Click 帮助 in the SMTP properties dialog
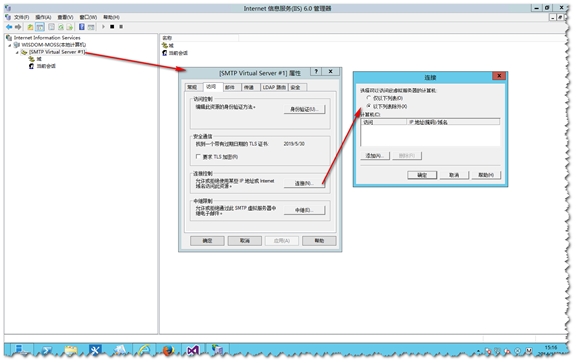The image size is (576, 363). [x=319, y=241]
